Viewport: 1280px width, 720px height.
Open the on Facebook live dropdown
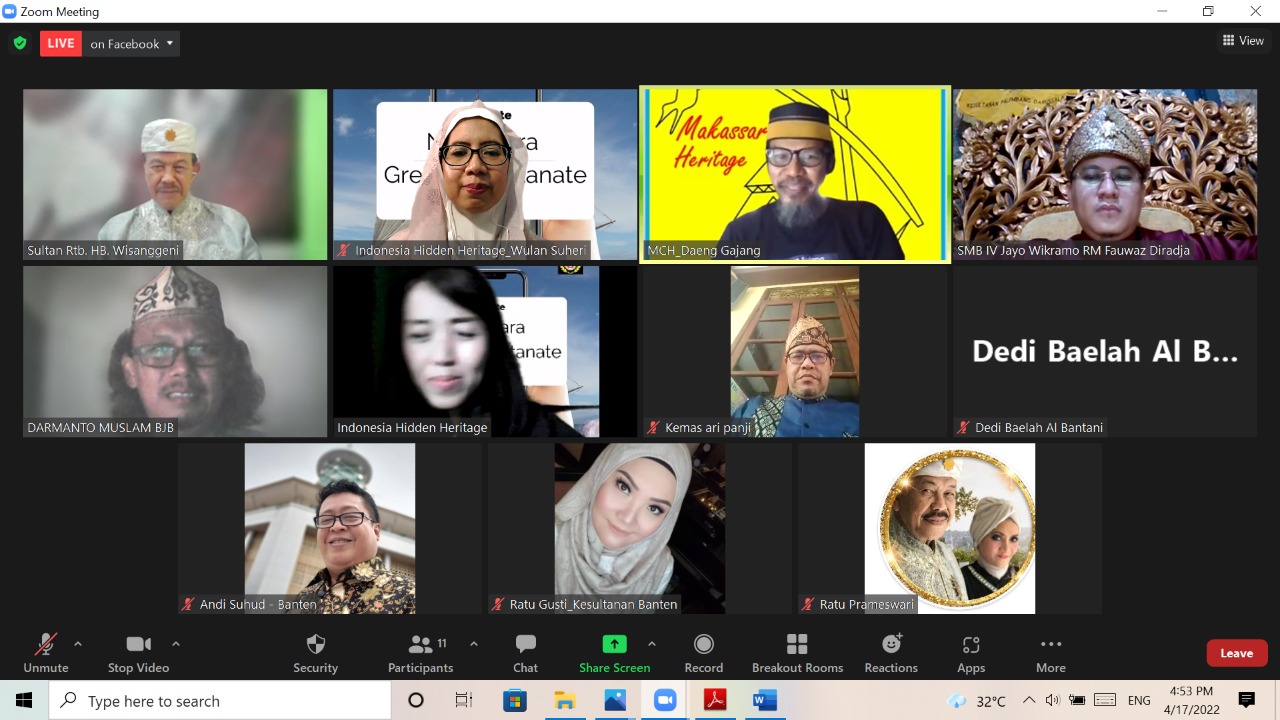pyautogui.click(x=131, y=43)
